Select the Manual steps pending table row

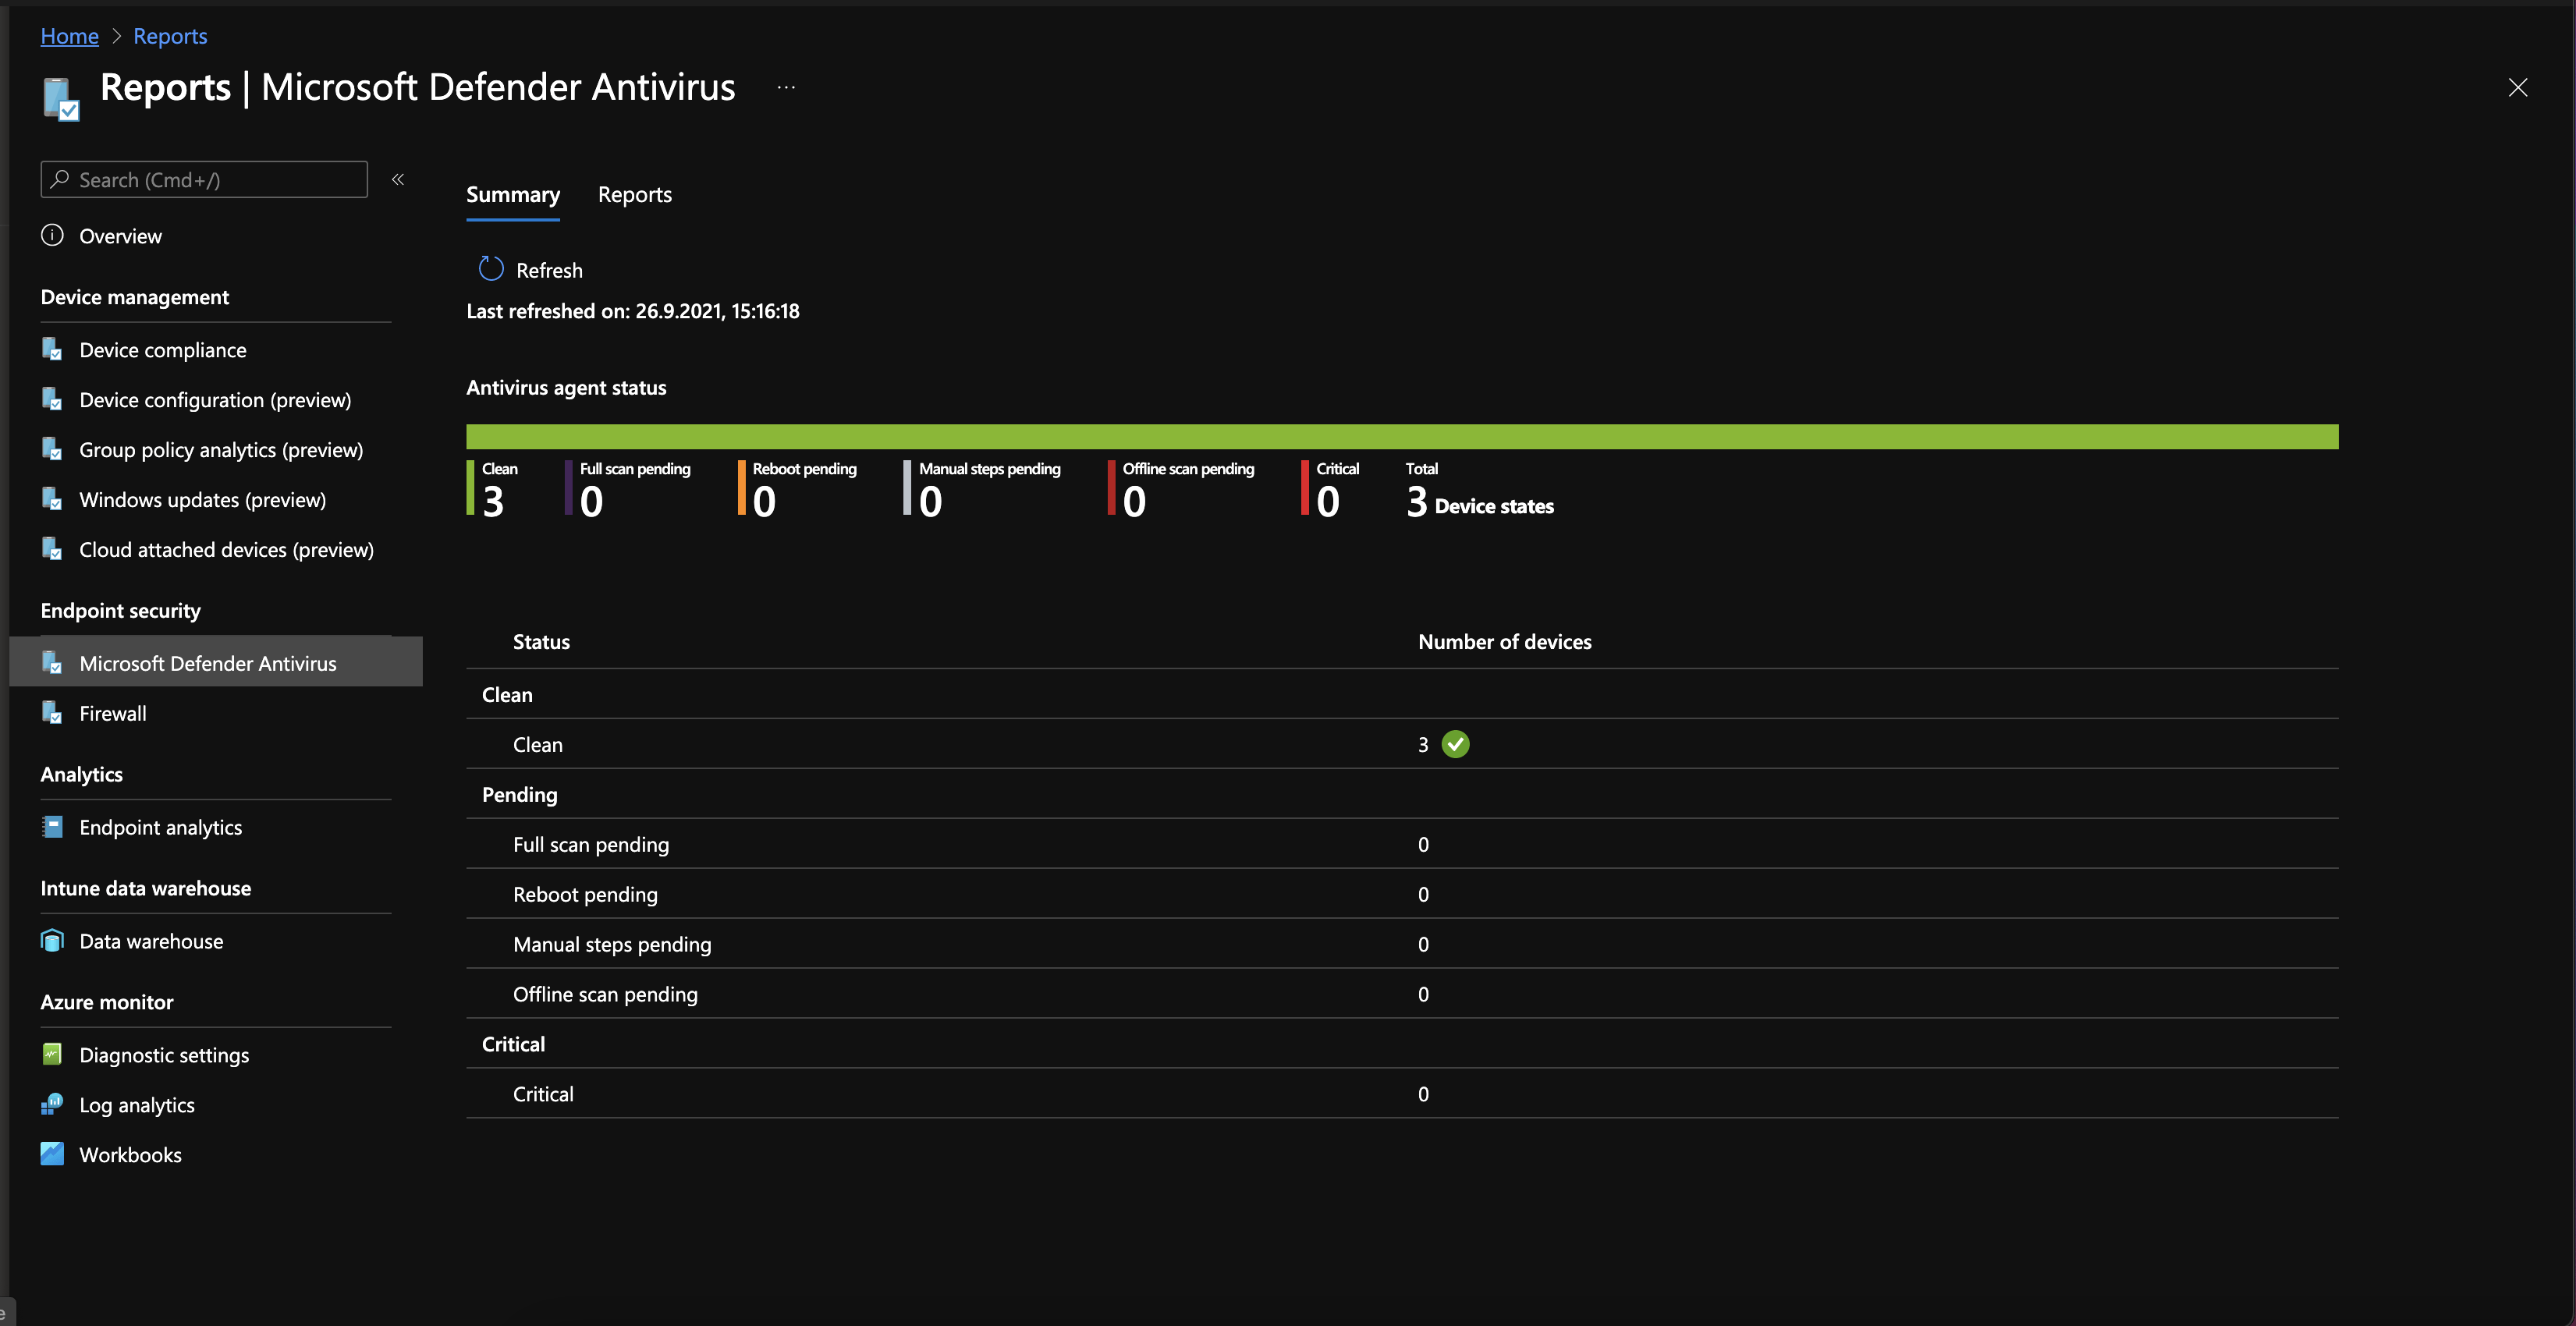[1402, 944]
